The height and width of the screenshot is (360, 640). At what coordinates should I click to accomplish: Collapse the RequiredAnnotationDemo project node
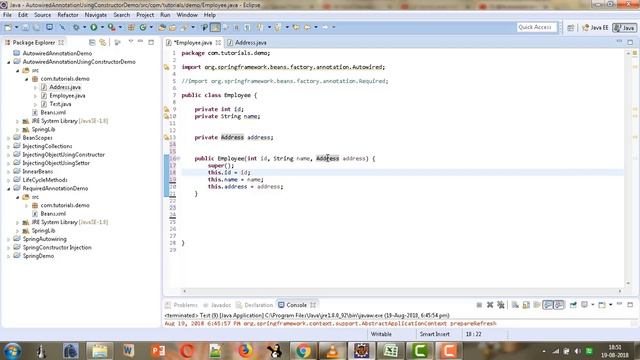(x=9, y=189)
